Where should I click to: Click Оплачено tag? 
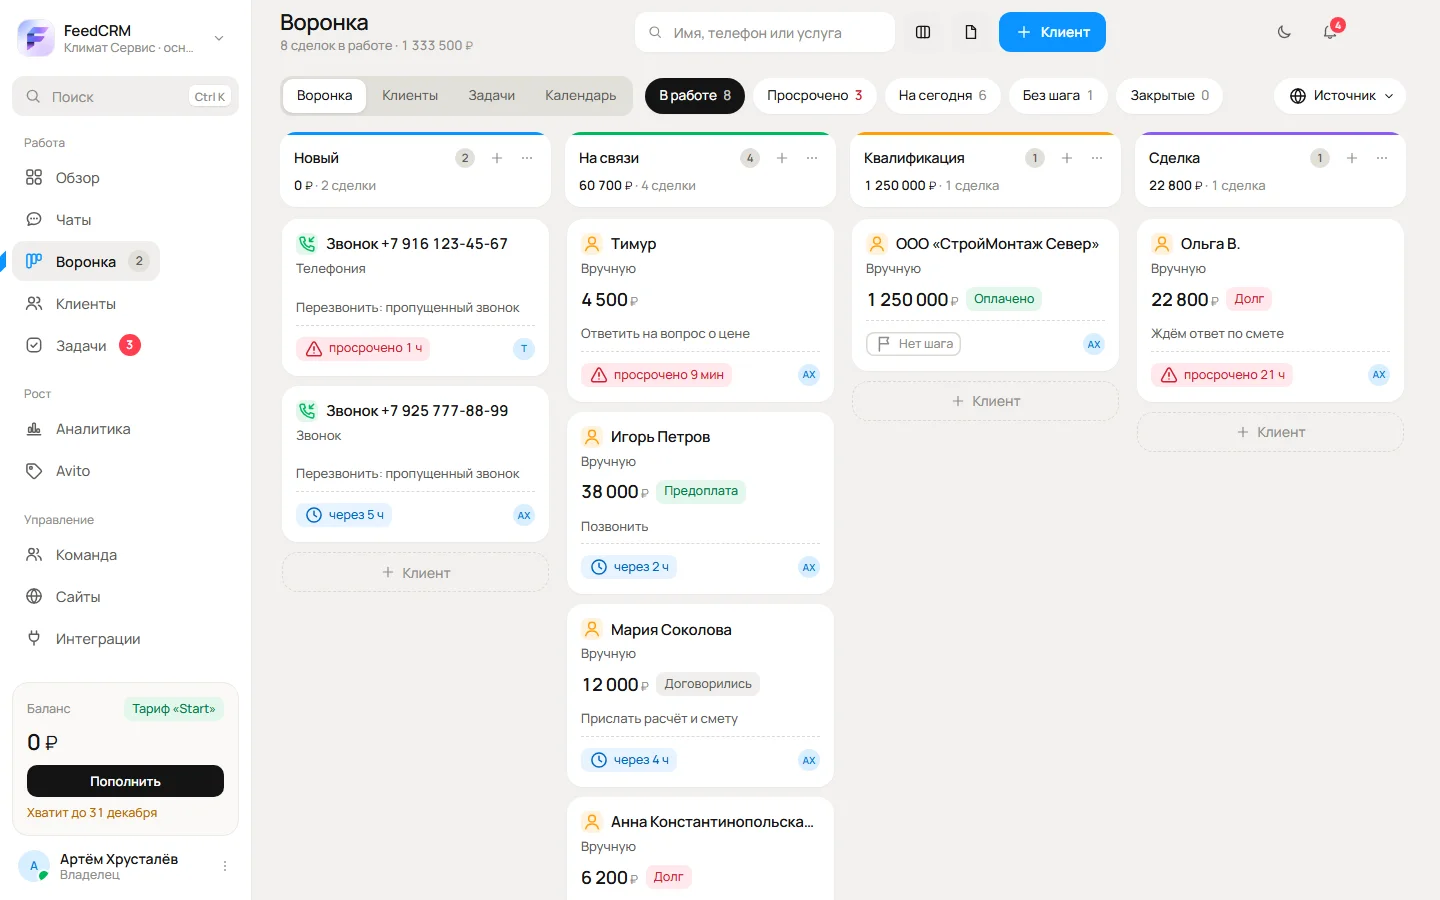[x=1004, y=299]
